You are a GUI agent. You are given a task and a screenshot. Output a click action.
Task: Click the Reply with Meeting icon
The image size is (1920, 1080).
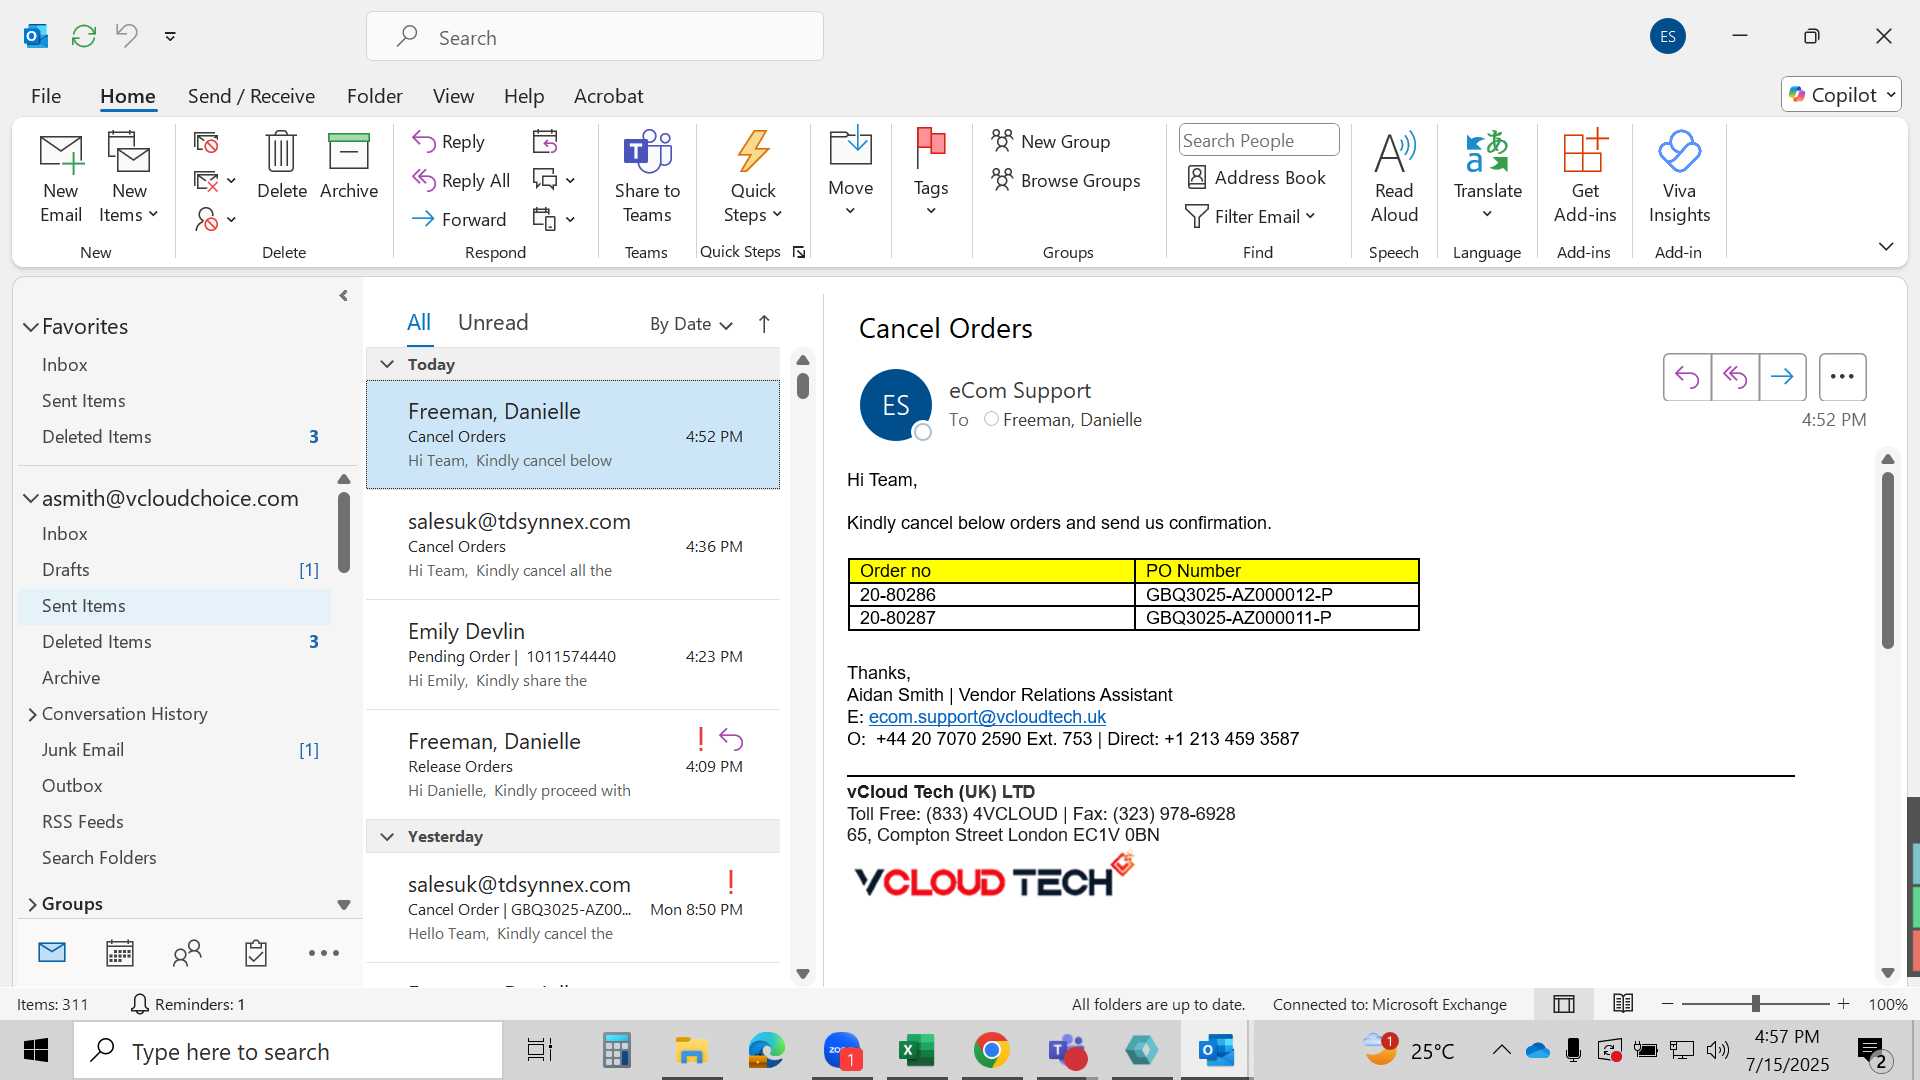pos(545,142)
